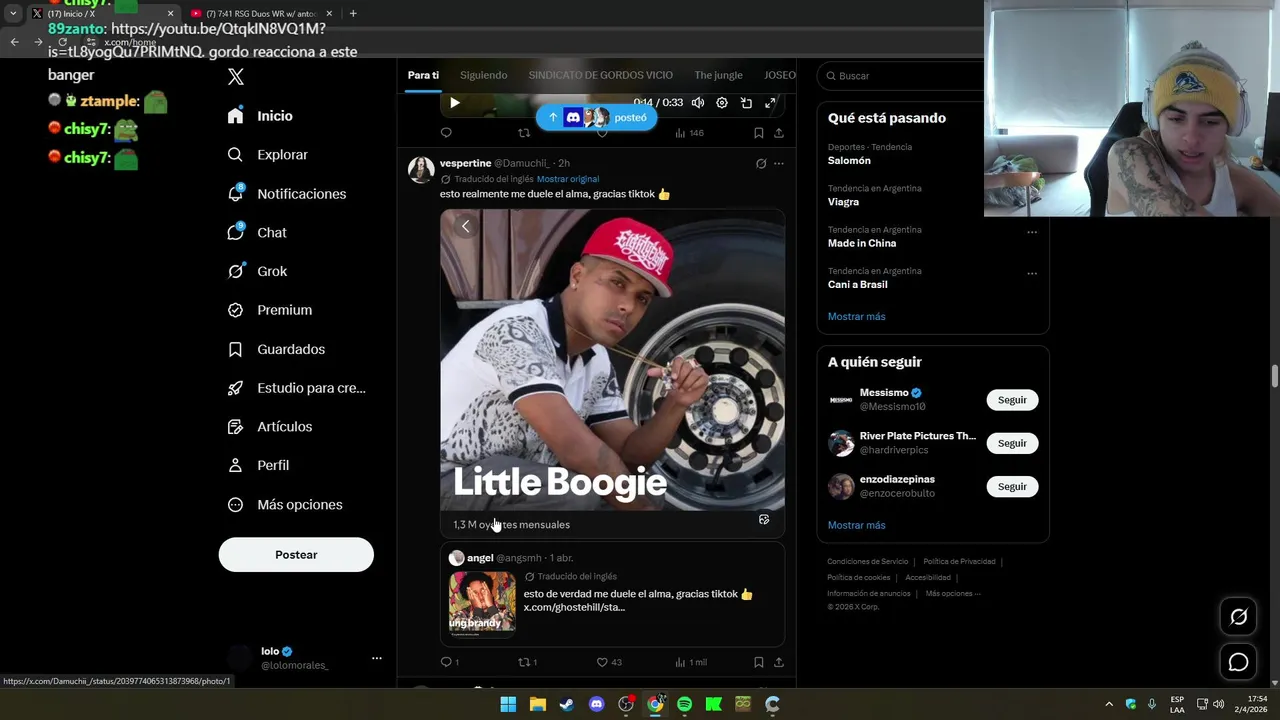The image size is (1280, 720).
Task: Click Grok icon on vespertine's post
Action: [761, 164]
